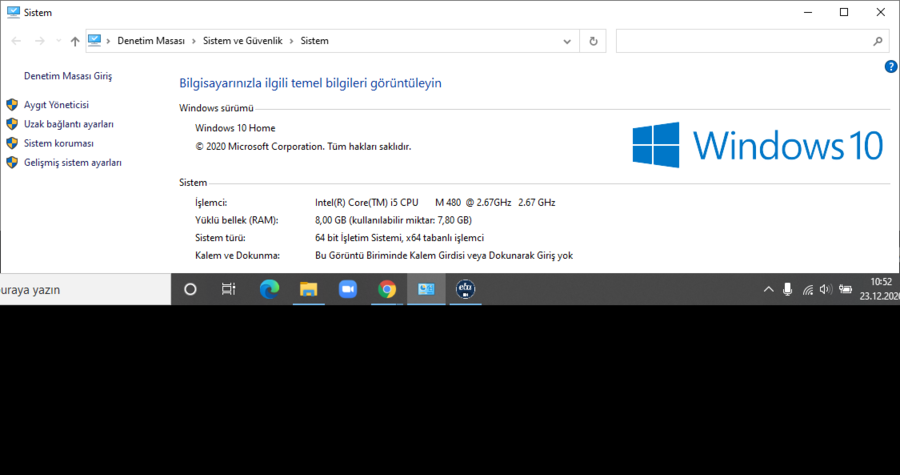Click the back navigation arrow

16,41
